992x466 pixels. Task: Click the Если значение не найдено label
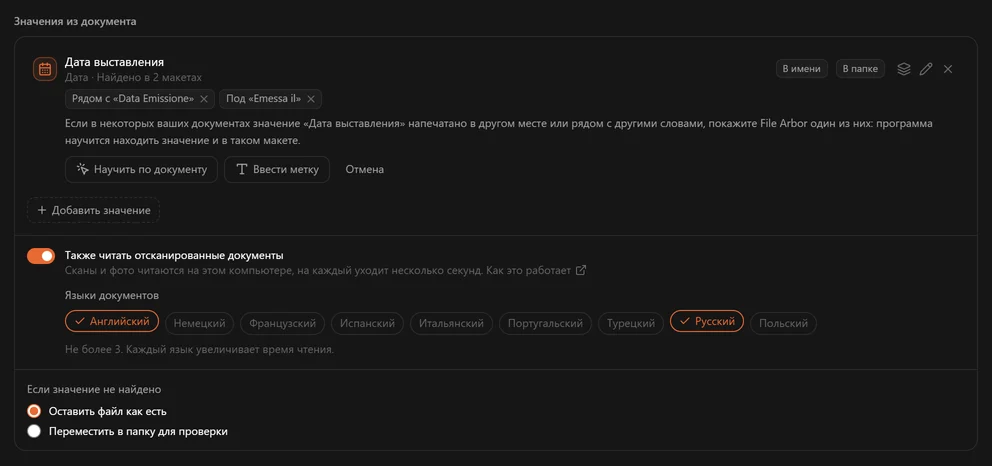(94, 389)
